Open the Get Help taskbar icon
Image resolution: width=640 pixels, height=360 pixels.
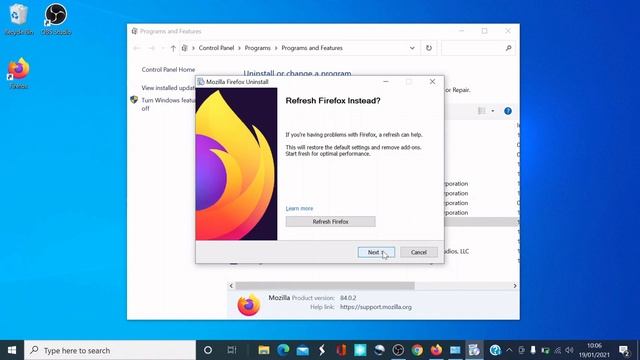click(x=495, y=350)
